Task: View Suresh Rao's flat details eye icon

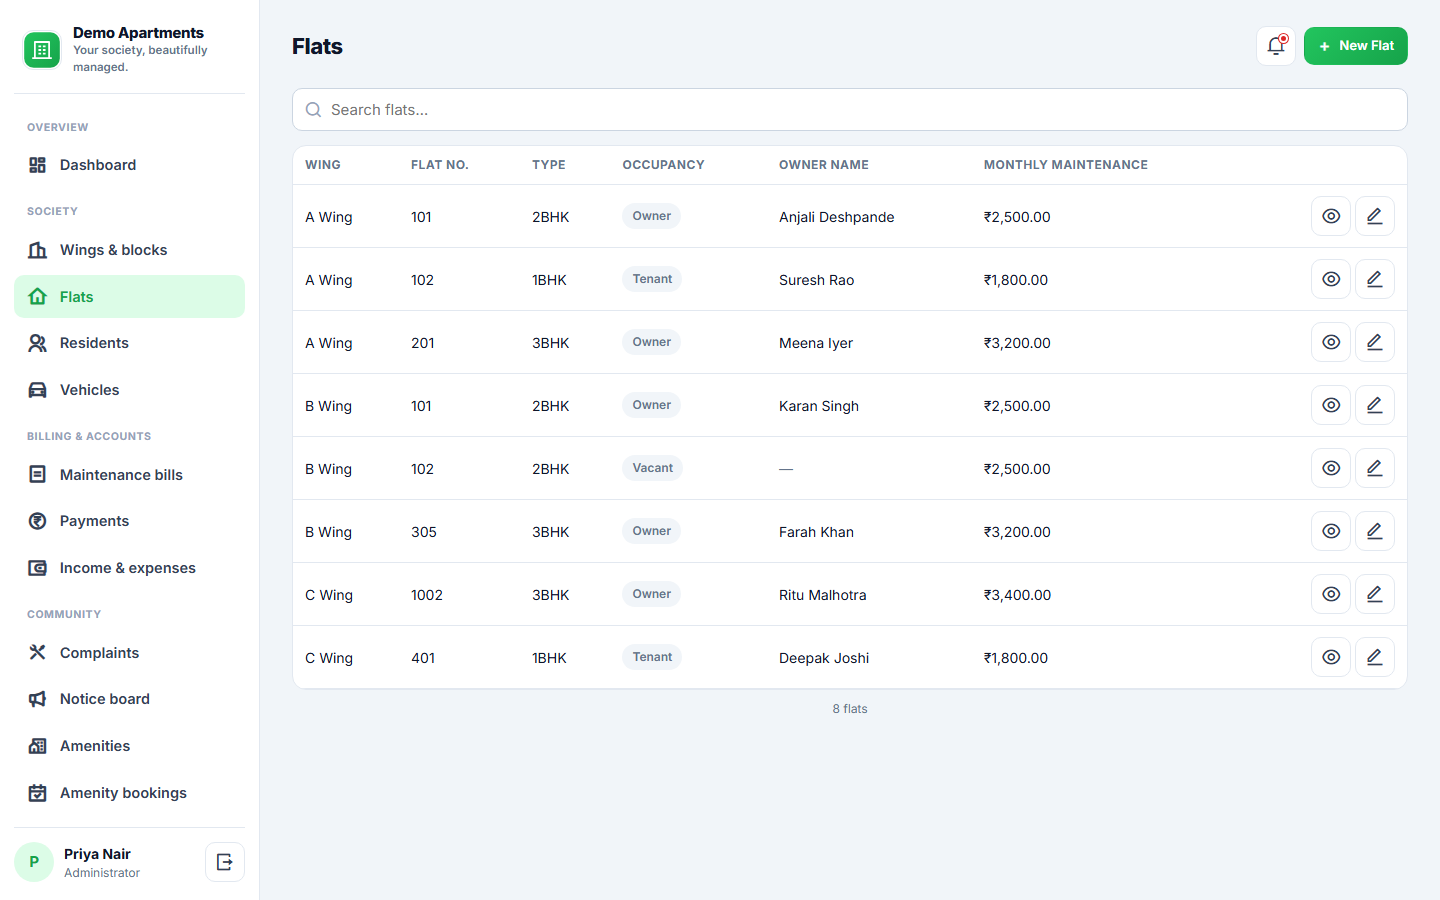Action: [x=1331, y=279]
